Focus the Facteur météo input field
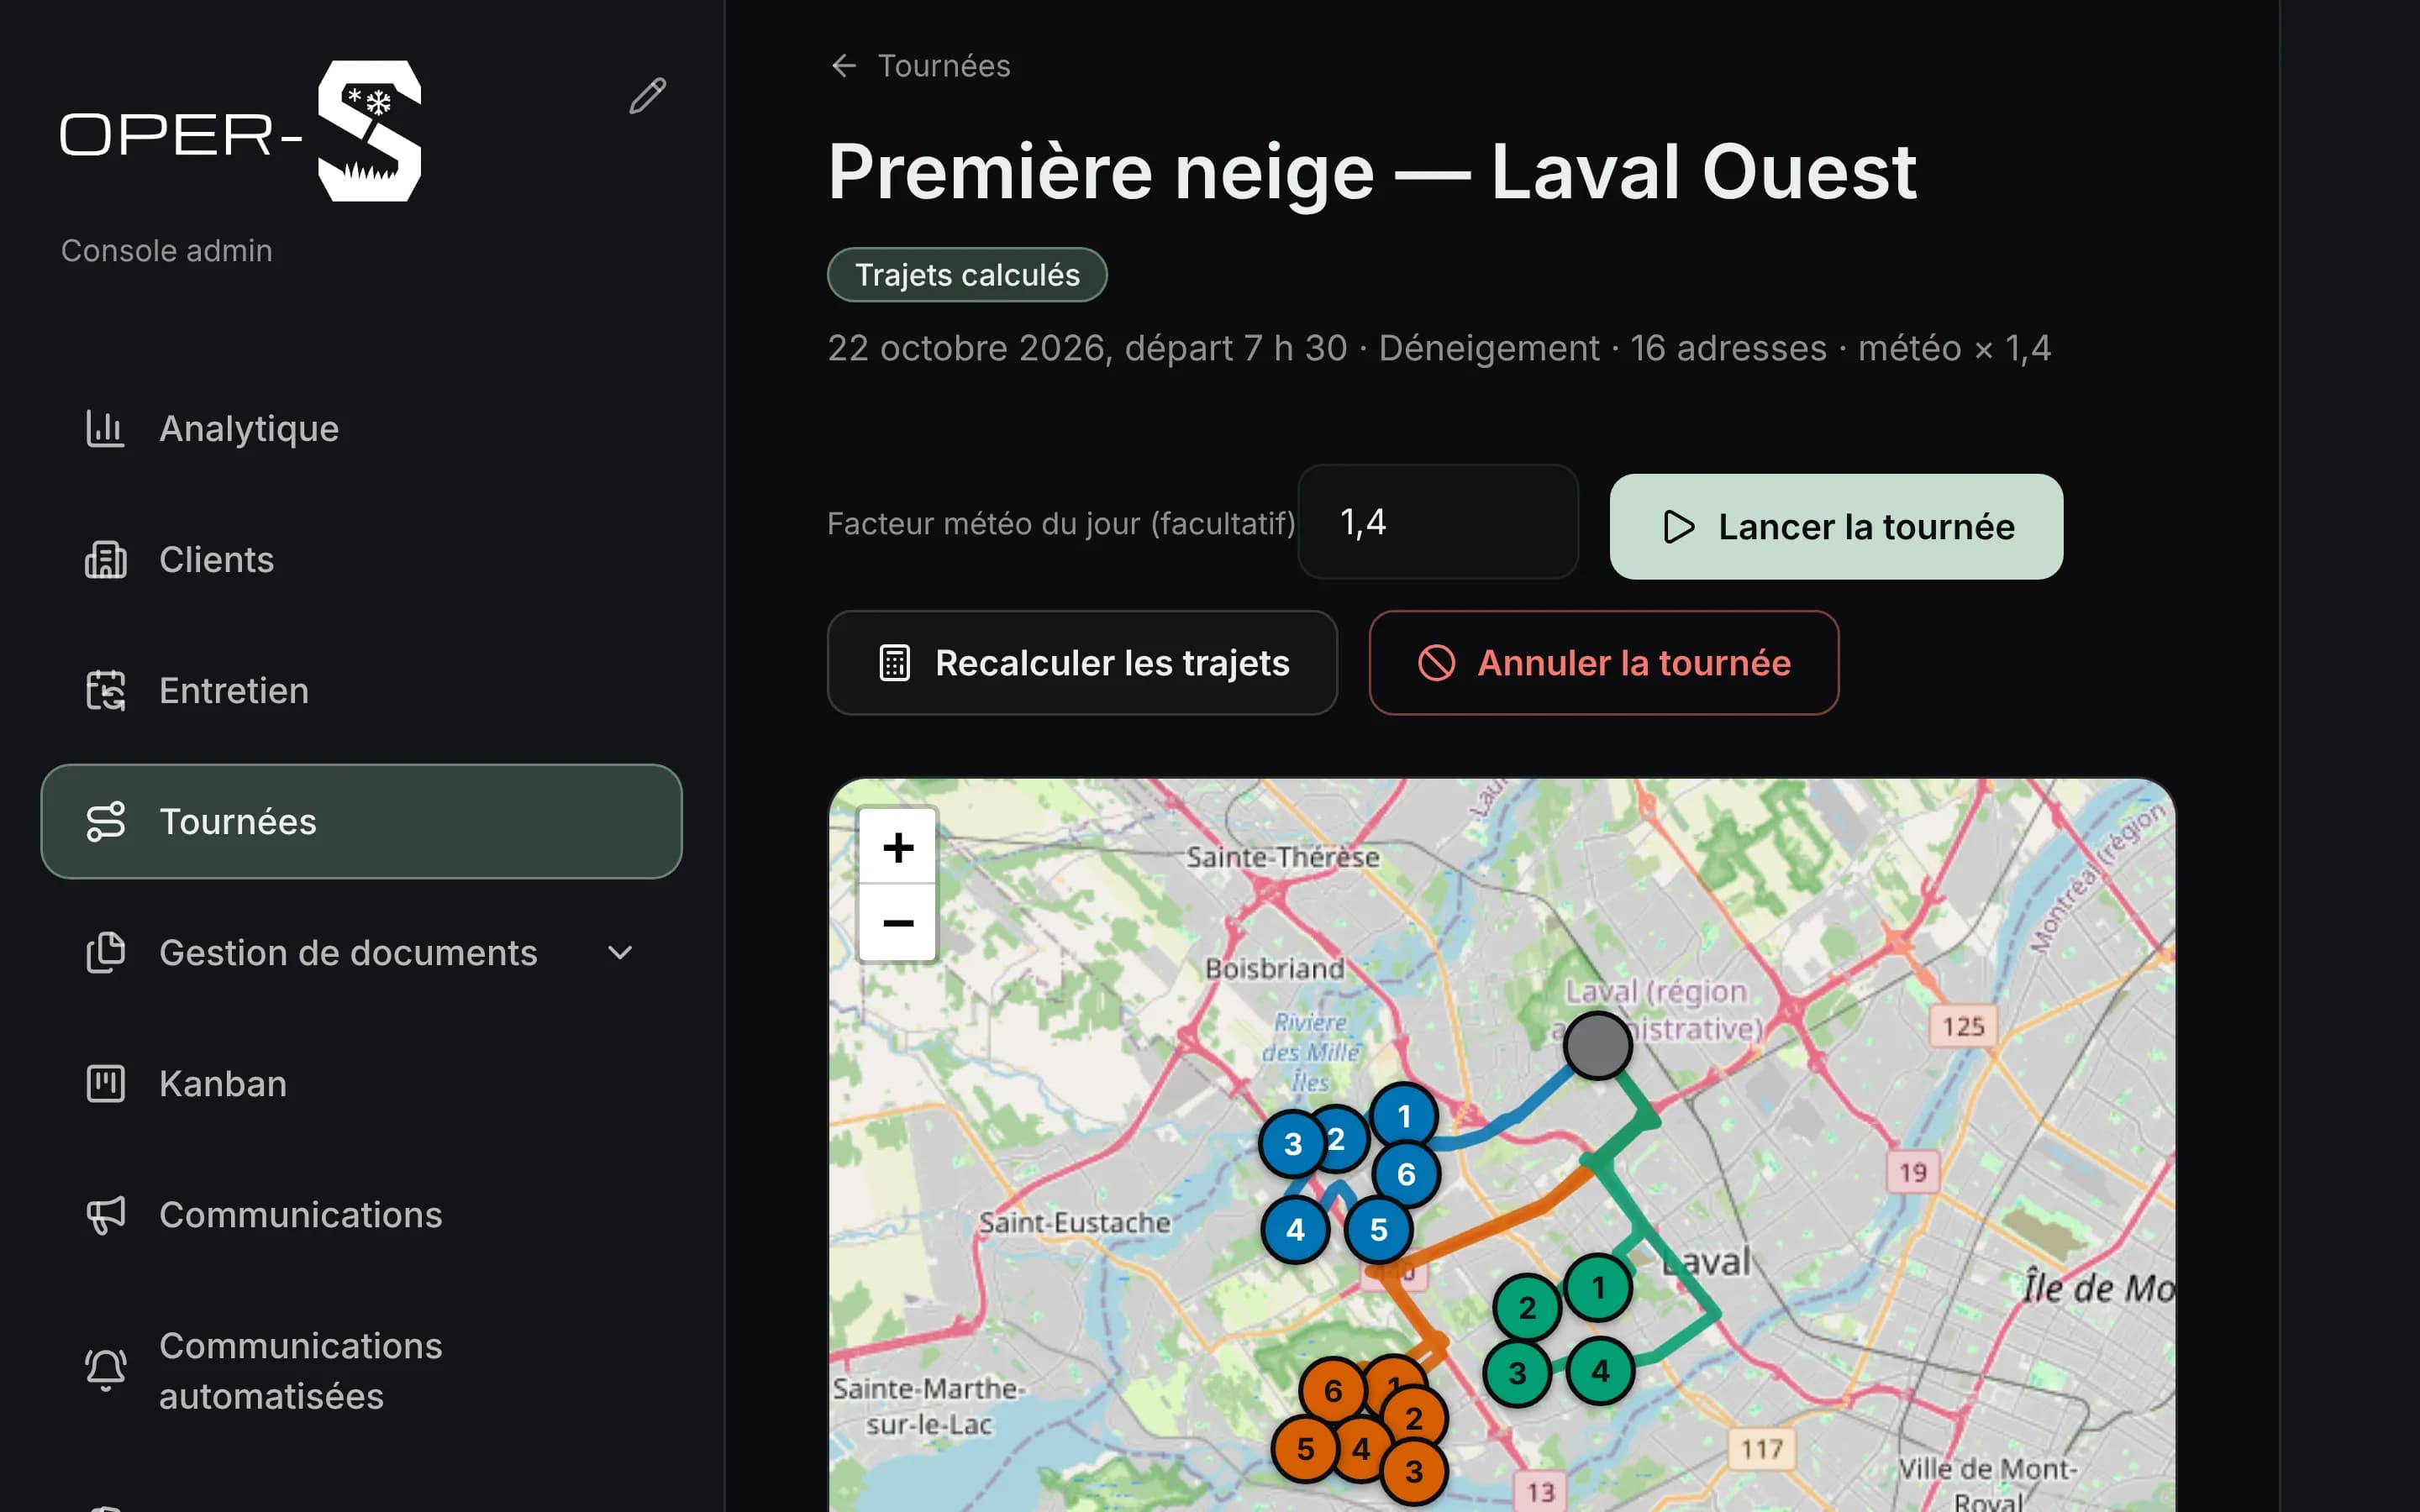Image resolution: width=2420 pixels, height=1512 pixels. pyautogui.click(x=1438, y=522)
